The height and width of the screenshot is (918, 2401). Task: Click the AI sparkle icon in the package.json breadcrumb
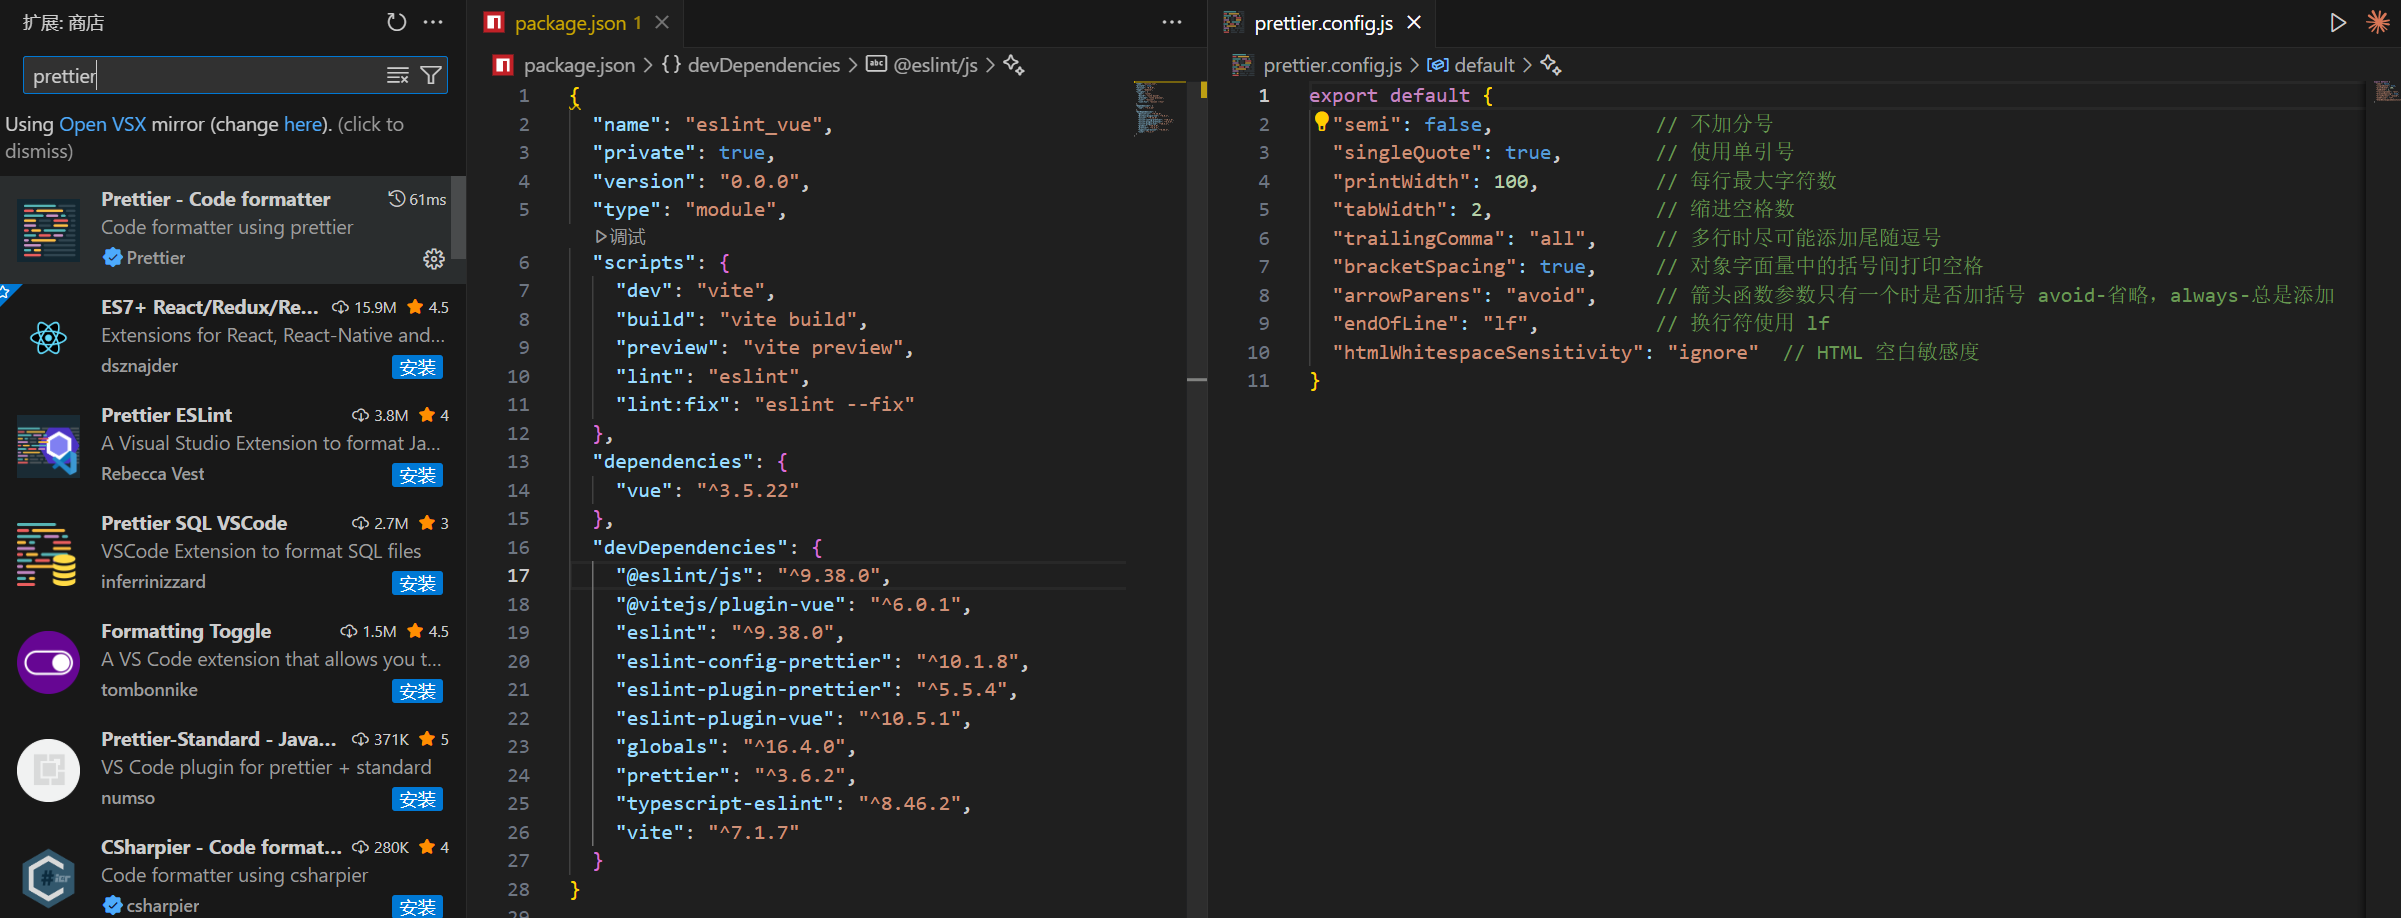[x=1014, y=65]
